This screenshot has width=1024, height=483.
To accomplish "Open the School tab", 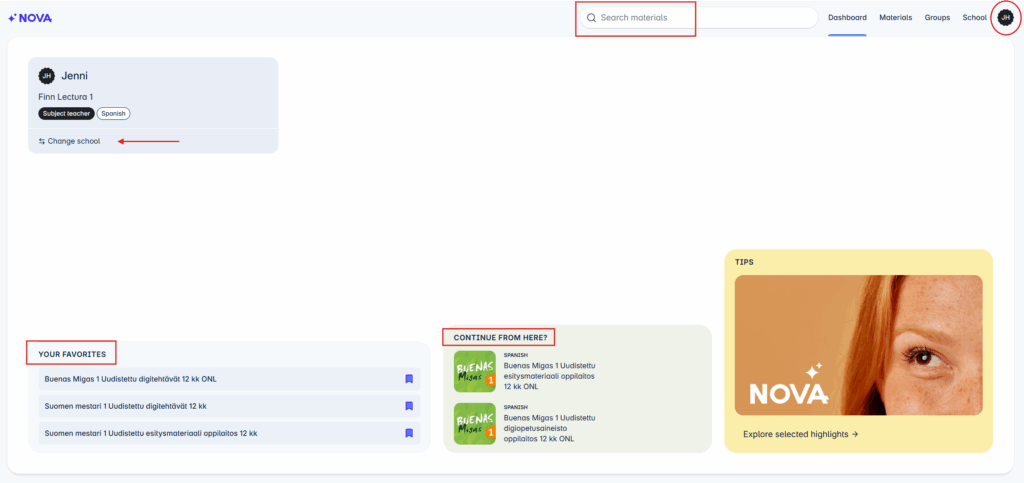I will (x=974, y=18).
